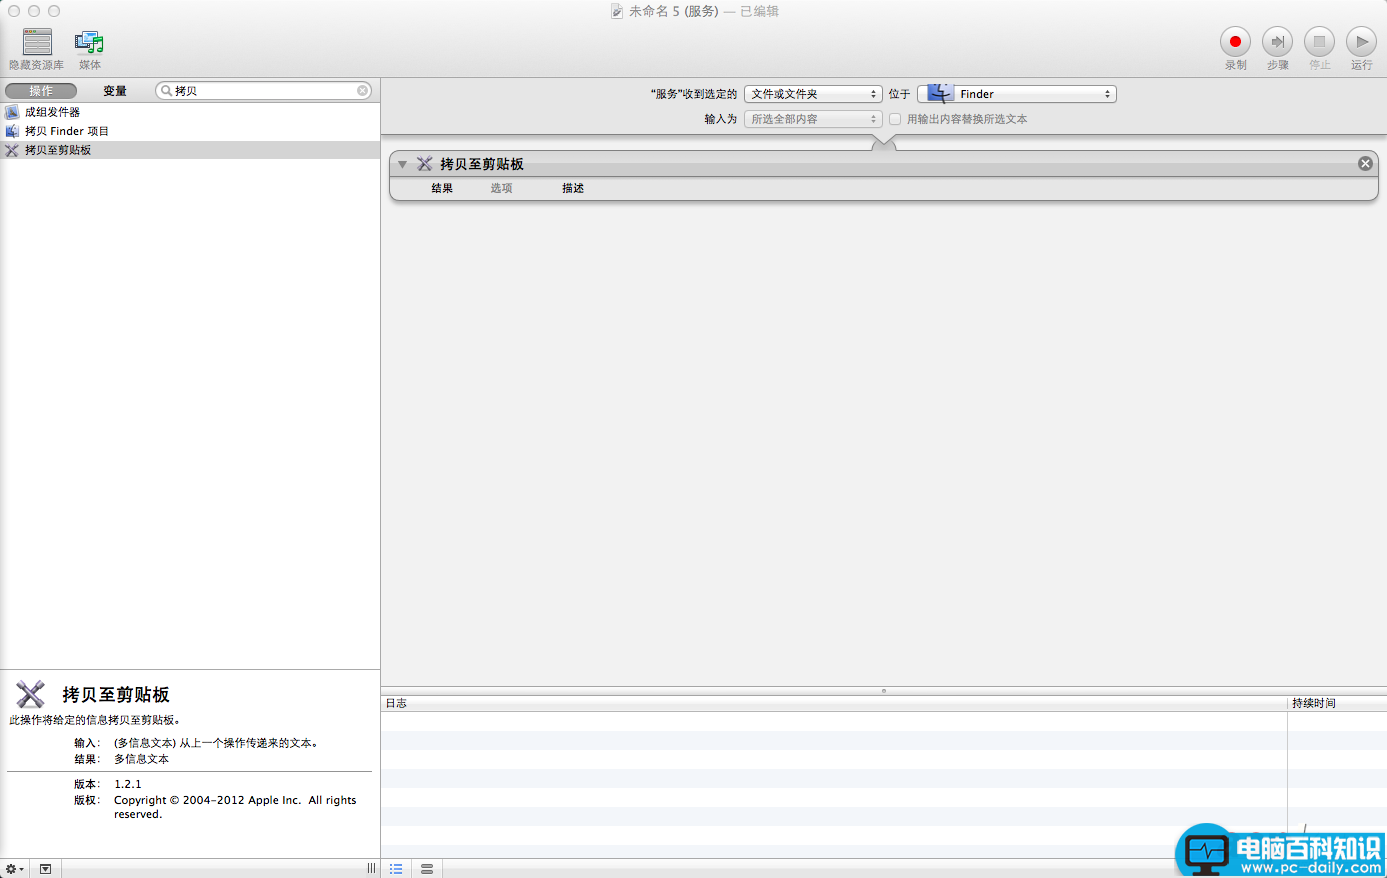
Task: Collapse the 拷贝至剪贴板 action with disclosure triangle
Action: point(403,164)
